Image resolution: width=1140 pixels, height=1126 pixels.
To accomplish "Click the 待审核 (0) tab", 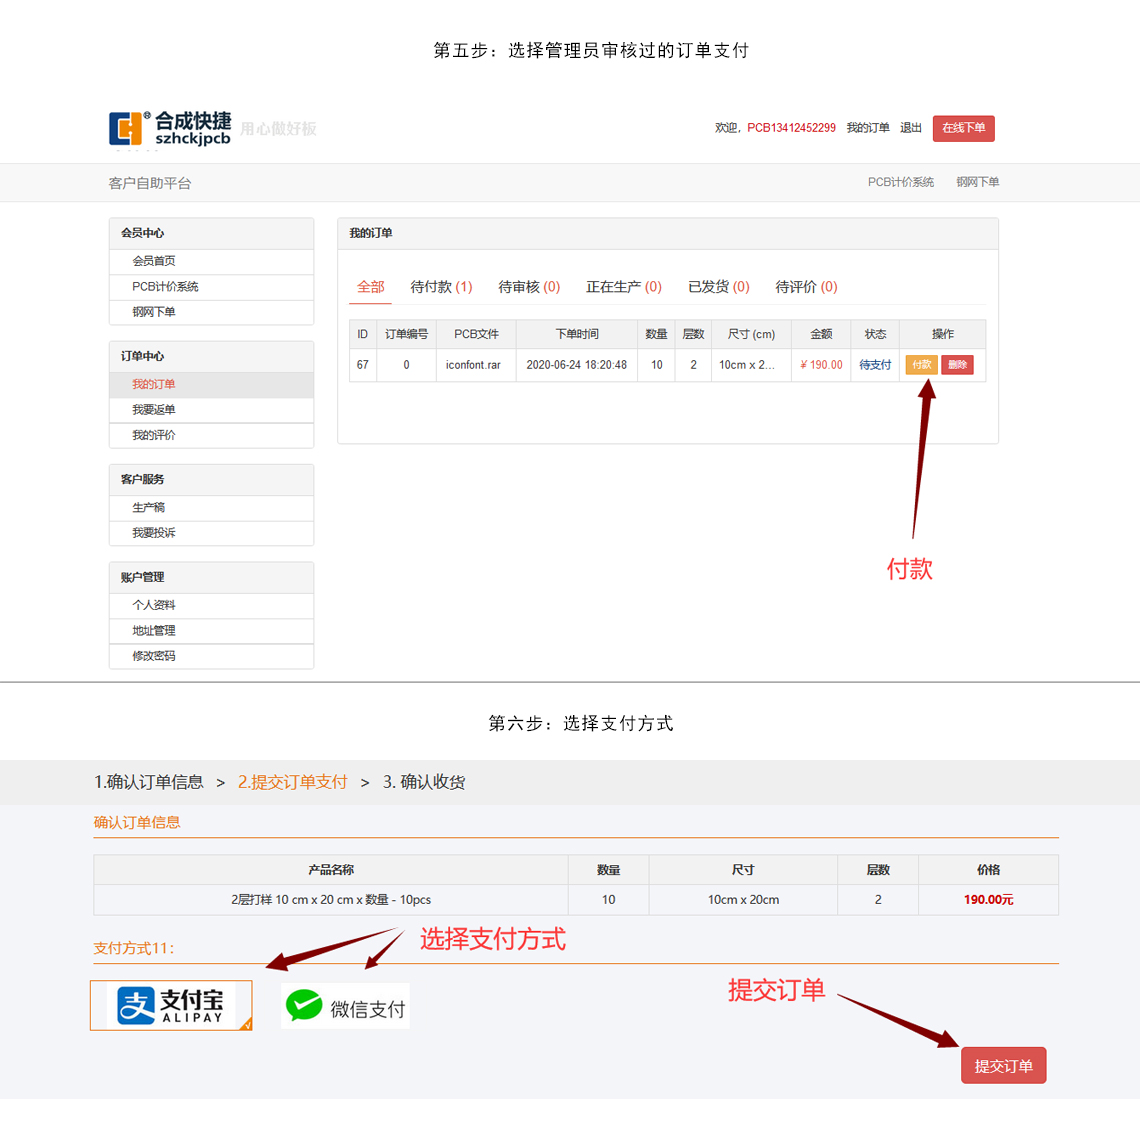I will pyautogui.click(x=529, y=287).
